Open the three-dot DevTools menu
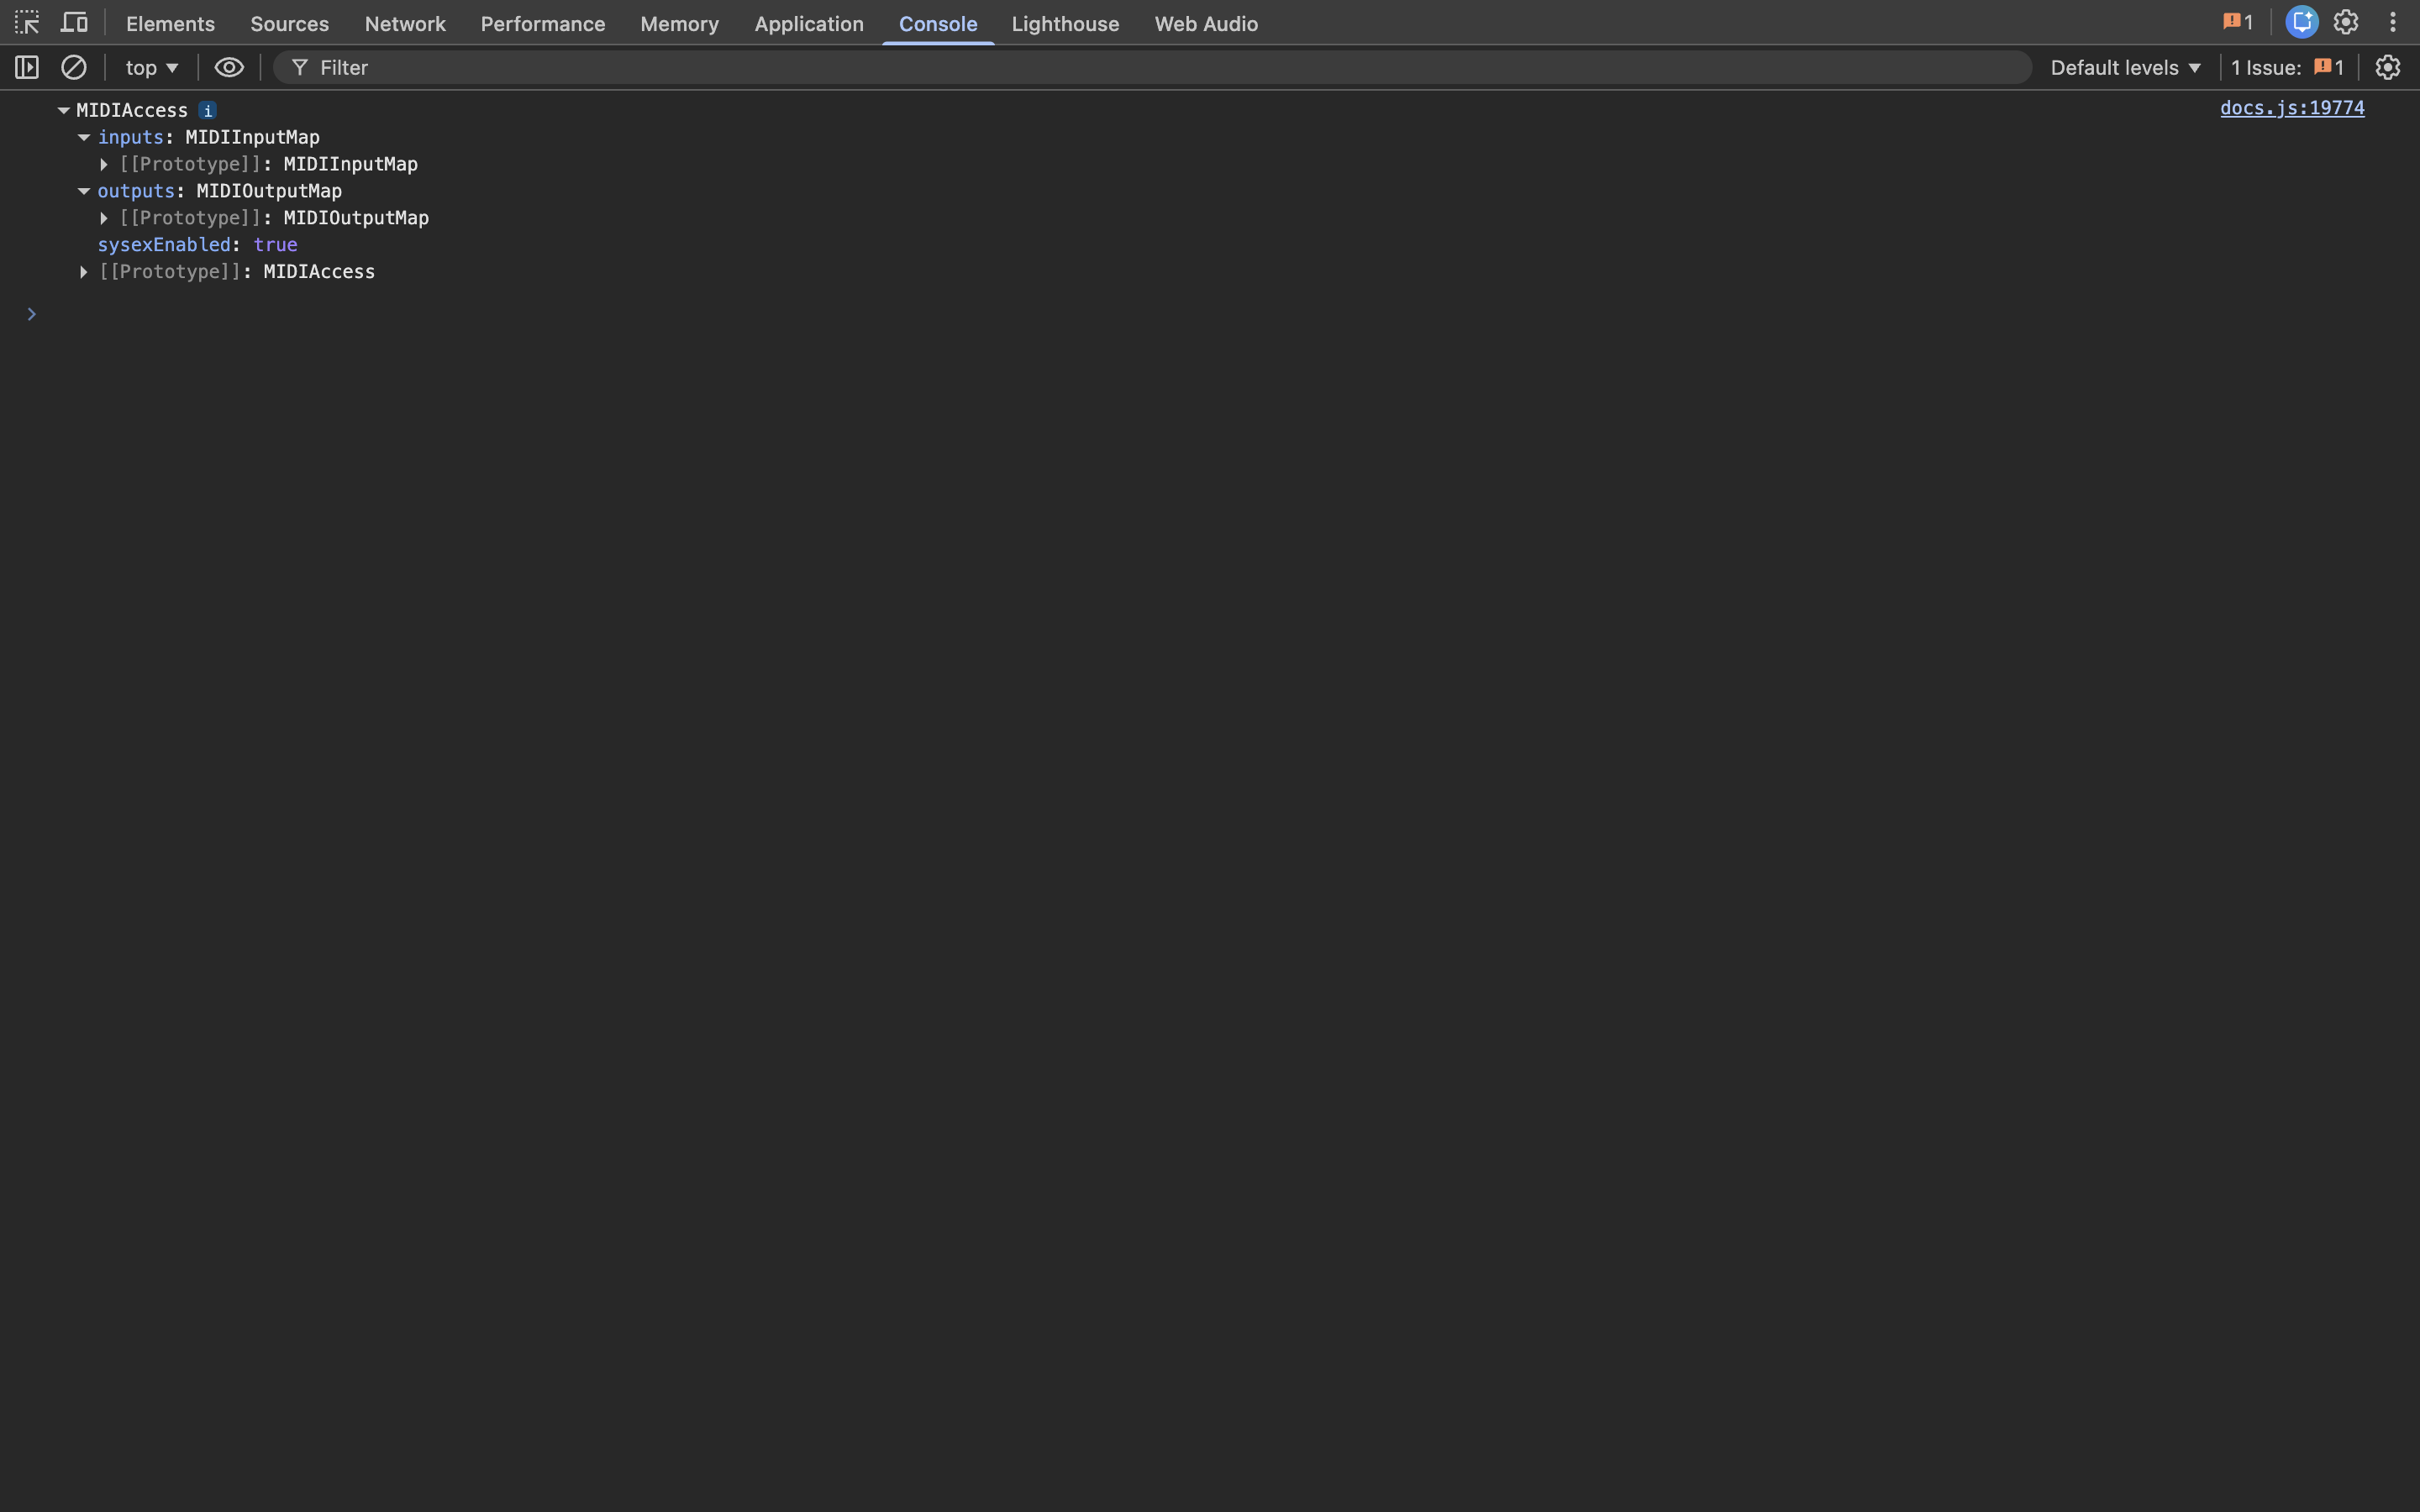The height and width of the screenshot is (1512, 2420). pos(2393,21)
